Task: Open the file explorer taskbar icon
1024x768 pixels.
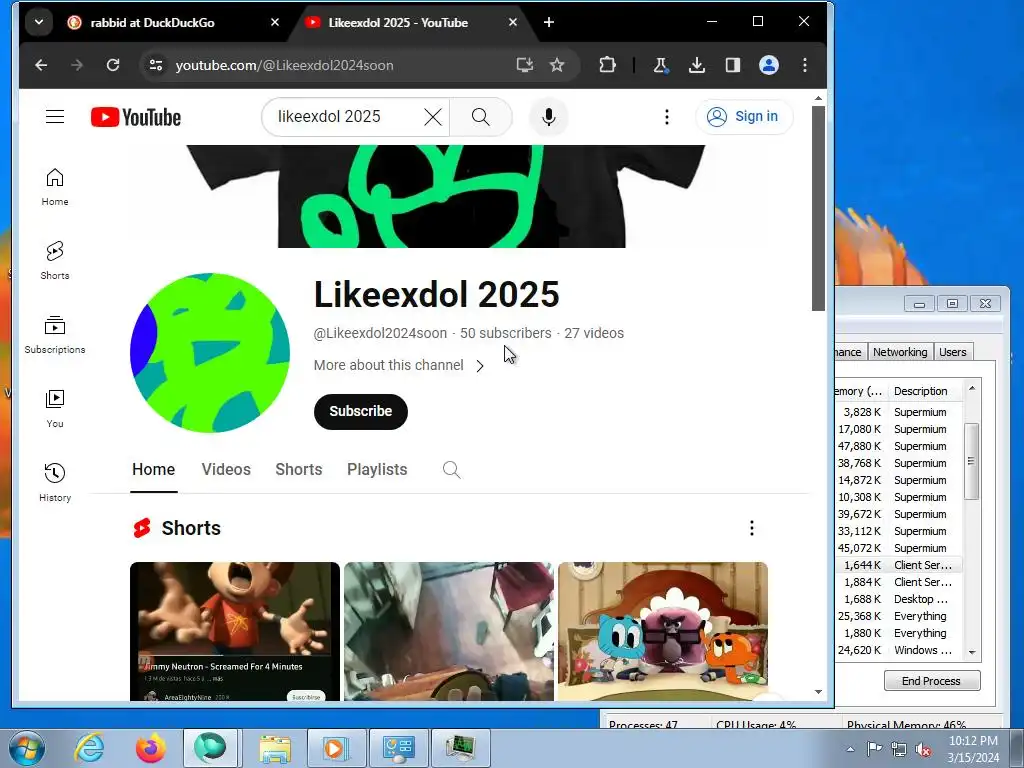Action: 275,748
